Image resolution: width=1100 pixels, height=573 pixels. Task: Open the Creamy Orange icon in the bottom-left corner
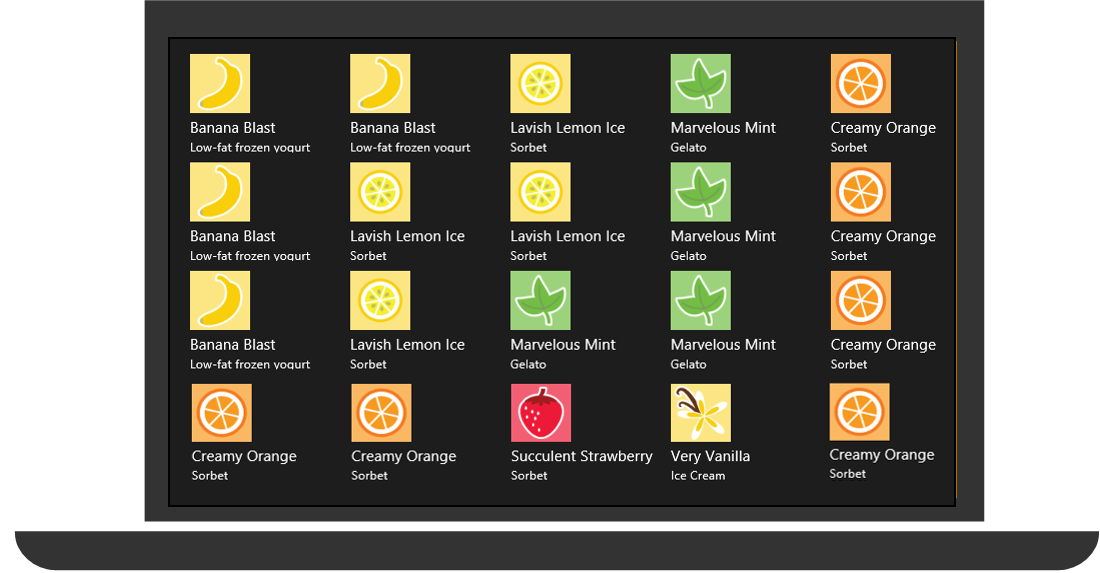(x=221, y=413)
